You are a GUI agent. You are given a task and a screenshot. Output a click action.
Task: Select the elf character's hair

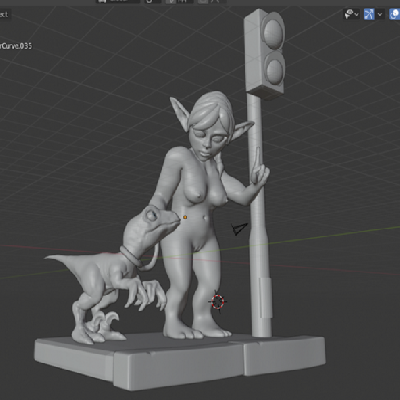(212, 108)
